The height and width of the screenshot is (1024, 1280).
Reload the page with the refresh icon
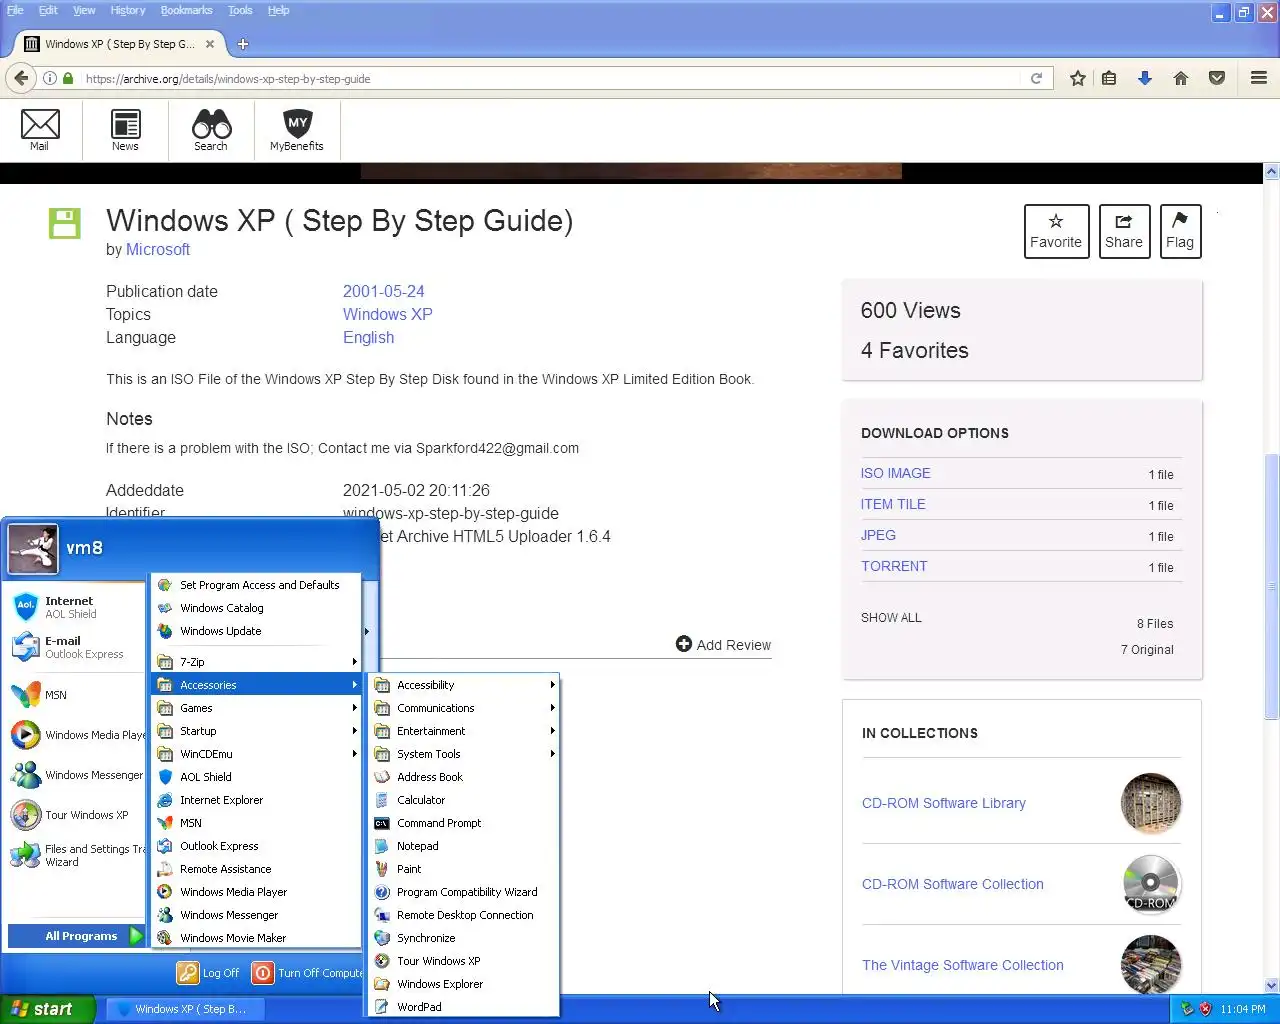[1036, 78]
